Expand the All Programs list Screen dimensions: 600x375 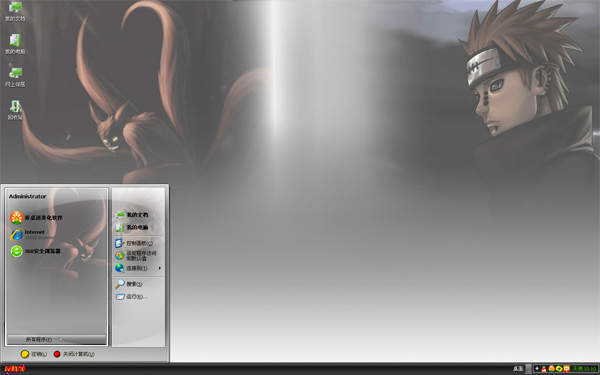click(56, 339)
